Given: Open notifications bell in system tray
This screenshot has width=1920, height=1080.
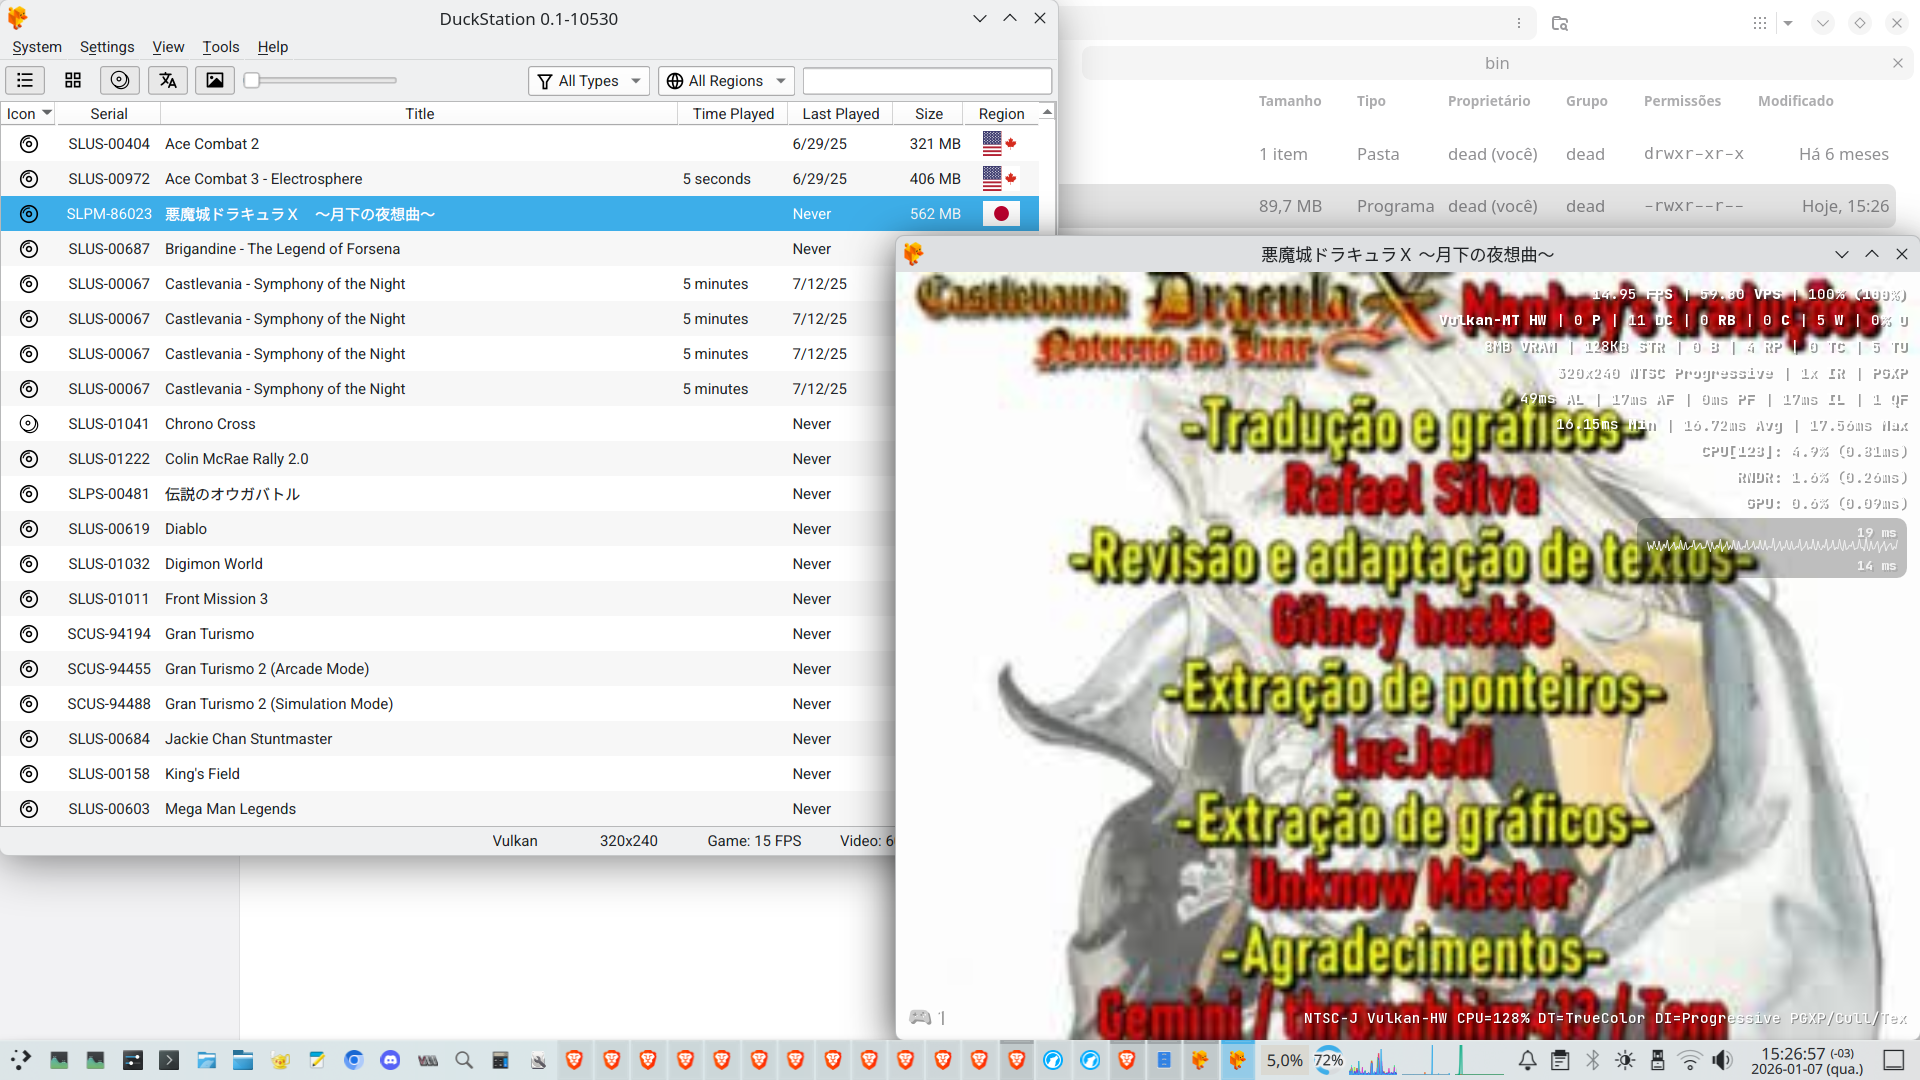Looking at the screenshot, I should 1527,1060.
